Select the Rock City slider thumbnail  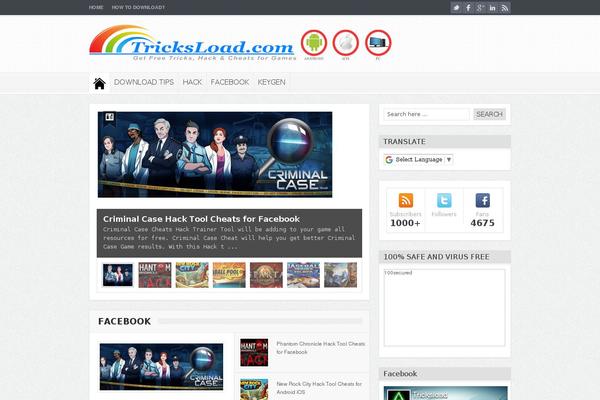coord(192,275)
